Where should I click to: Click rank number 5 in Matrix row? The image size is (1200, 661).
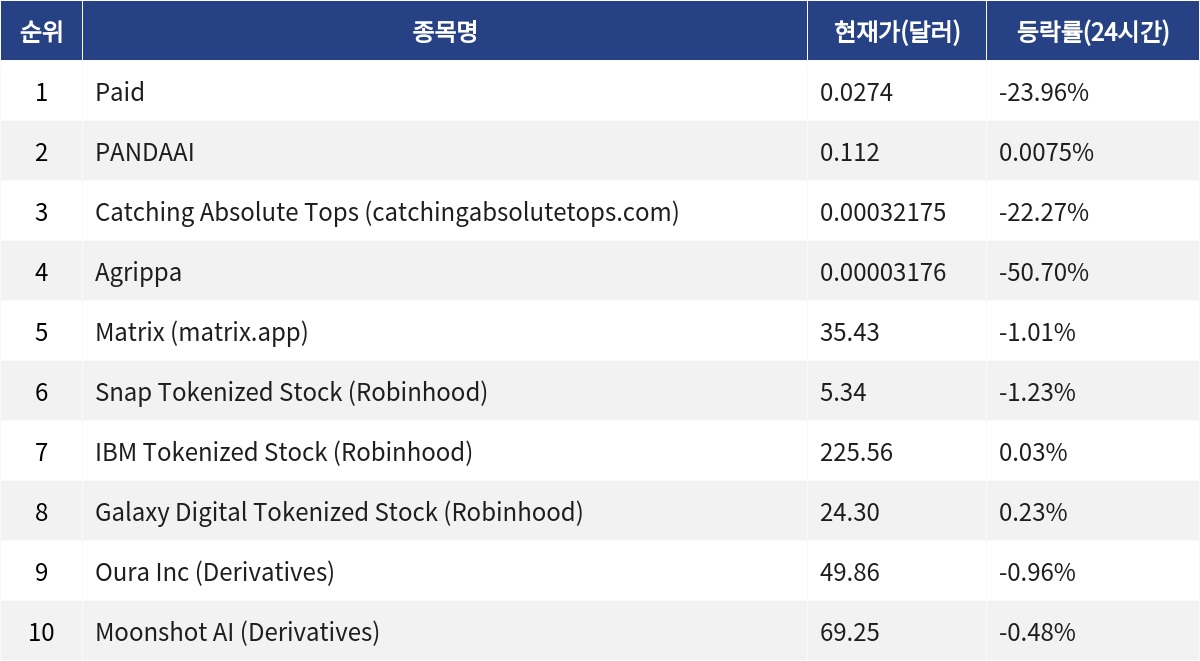tap(41, 333)
